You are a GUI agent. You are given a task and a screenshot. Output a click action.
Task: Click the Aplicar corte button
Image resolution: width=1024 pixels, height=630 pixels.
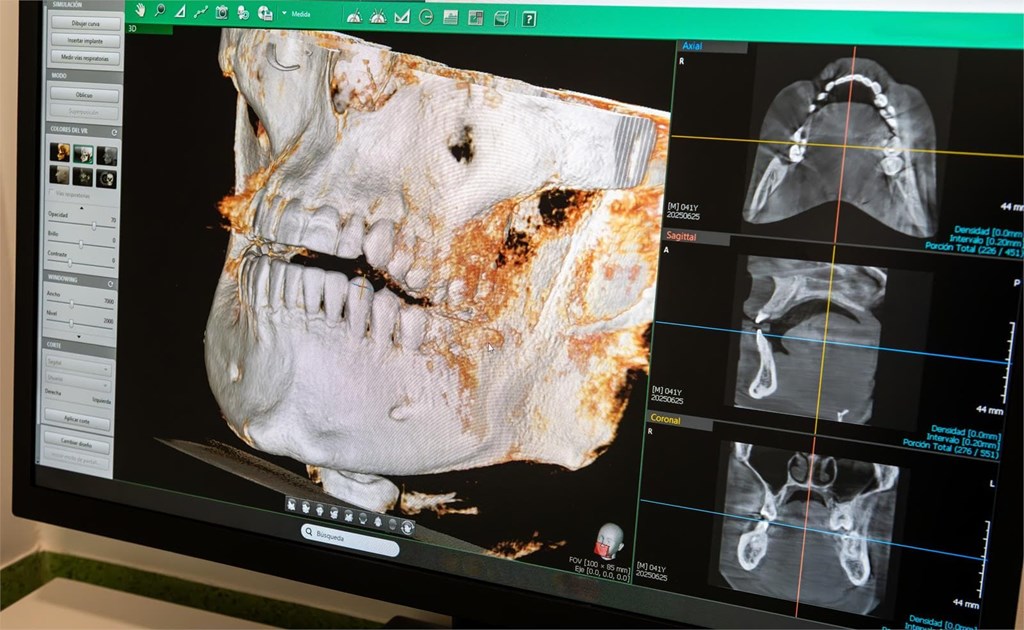pyautogui.click(x=77, y=420)
